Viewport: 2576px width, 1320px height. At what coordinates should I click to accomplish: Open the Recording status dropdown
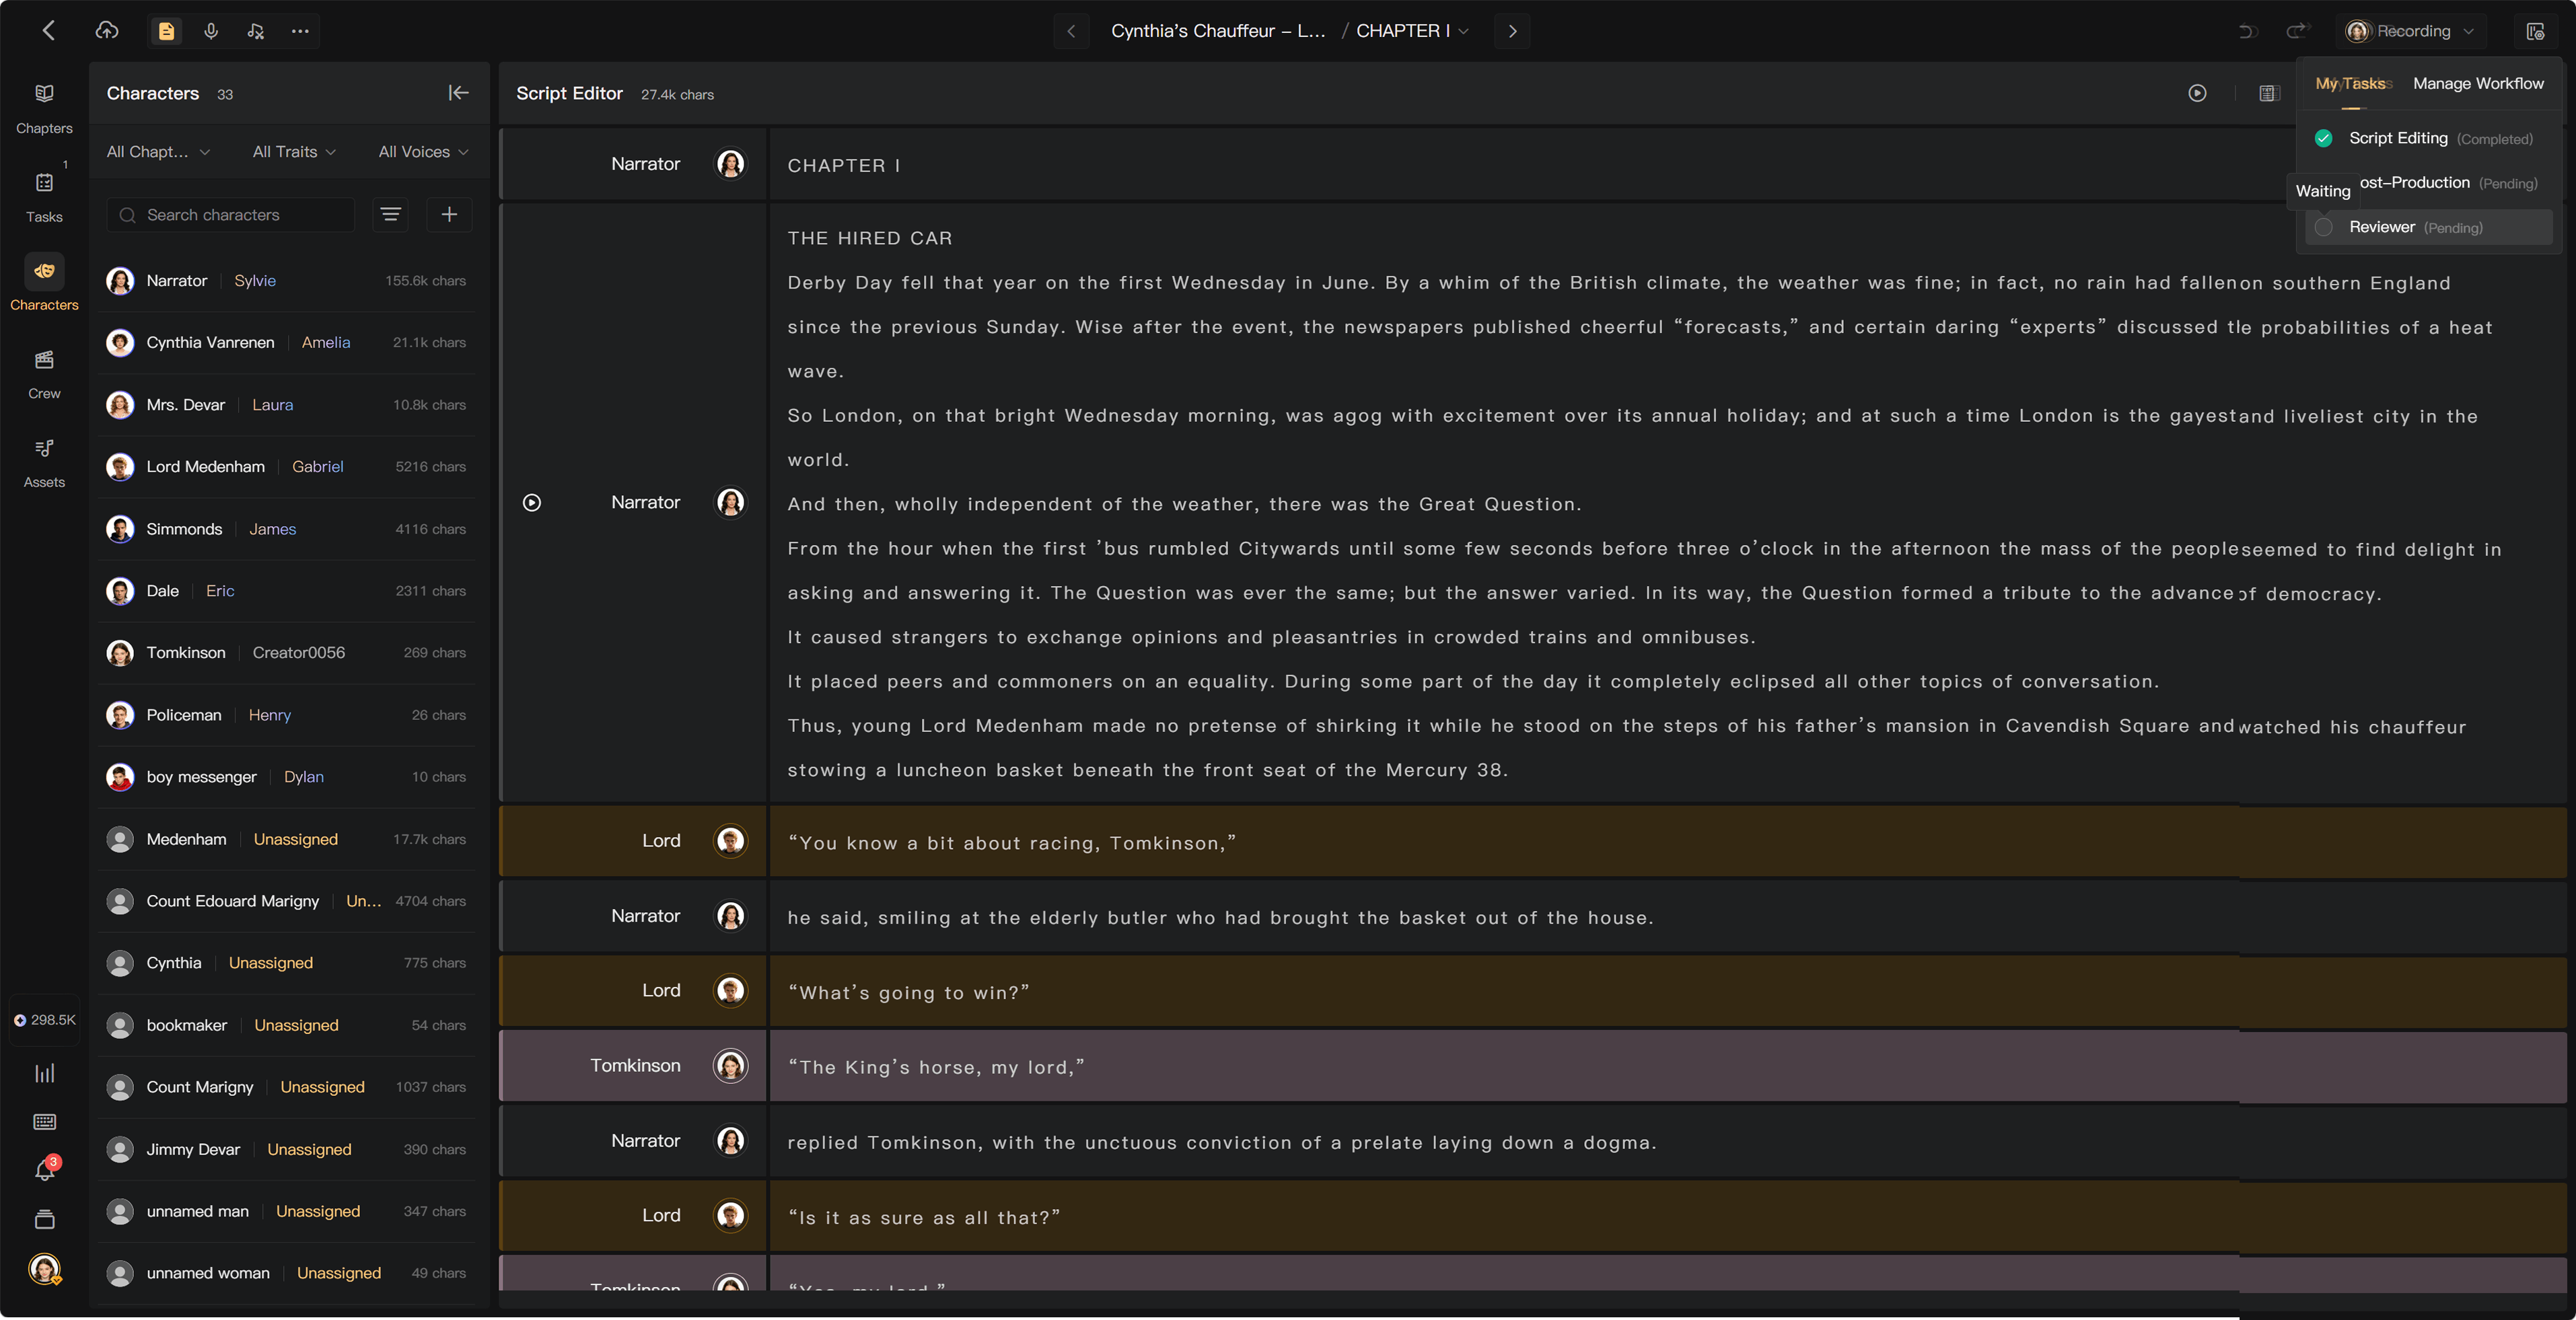pos(2410,31)
